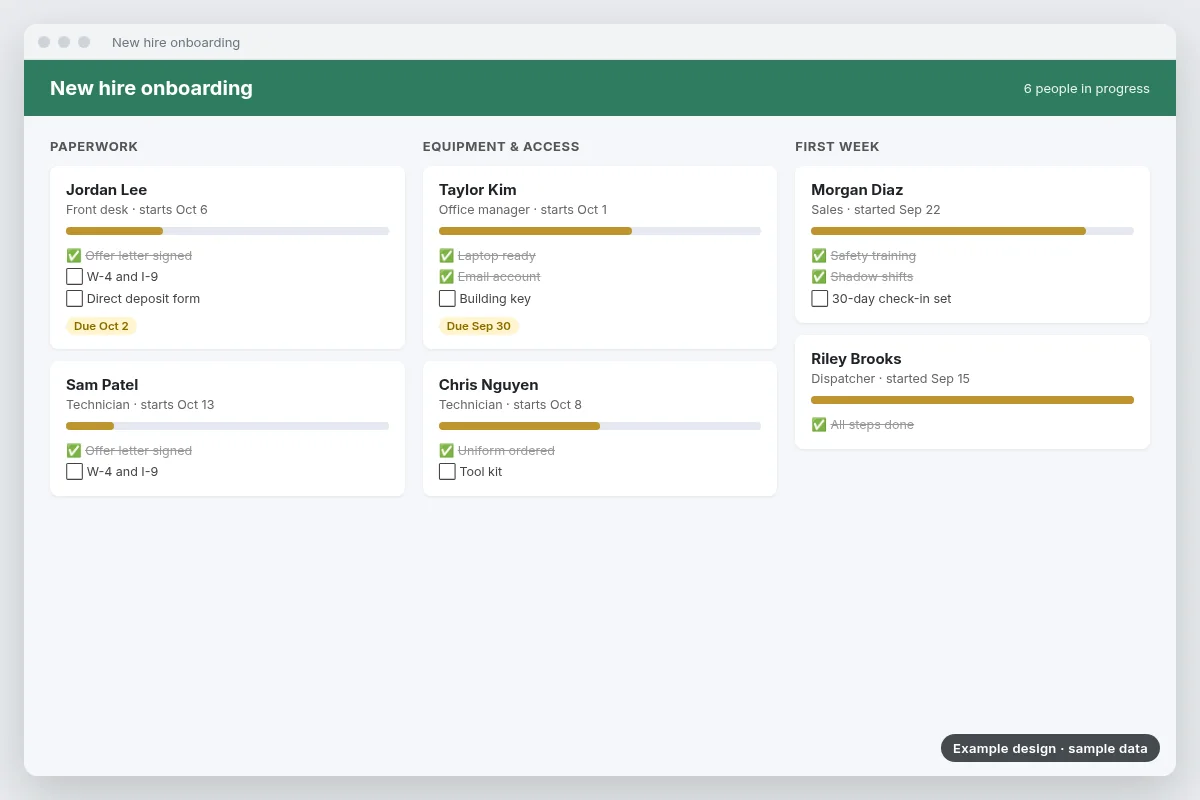Image resolution: width=1200 pixels, height=800 pixels.
Task: Click Sam Patel's progress bar
Action: point(227,426)
